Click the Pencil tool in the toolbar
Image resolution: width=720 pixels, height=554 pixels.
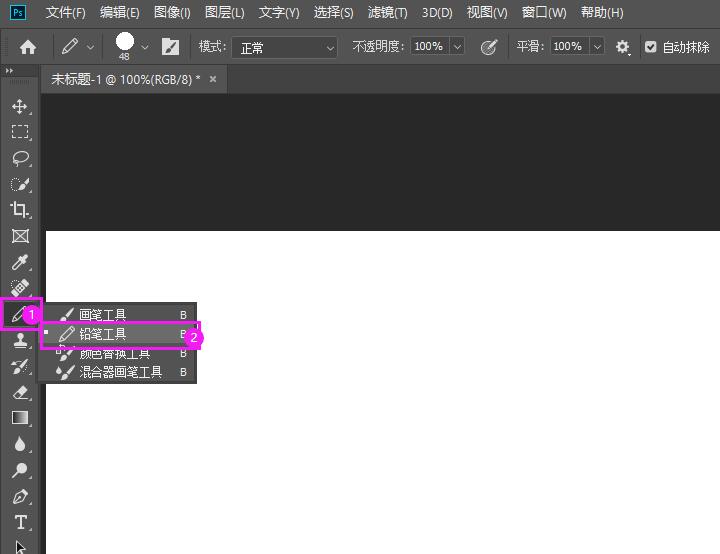click(x=20, y=315)
